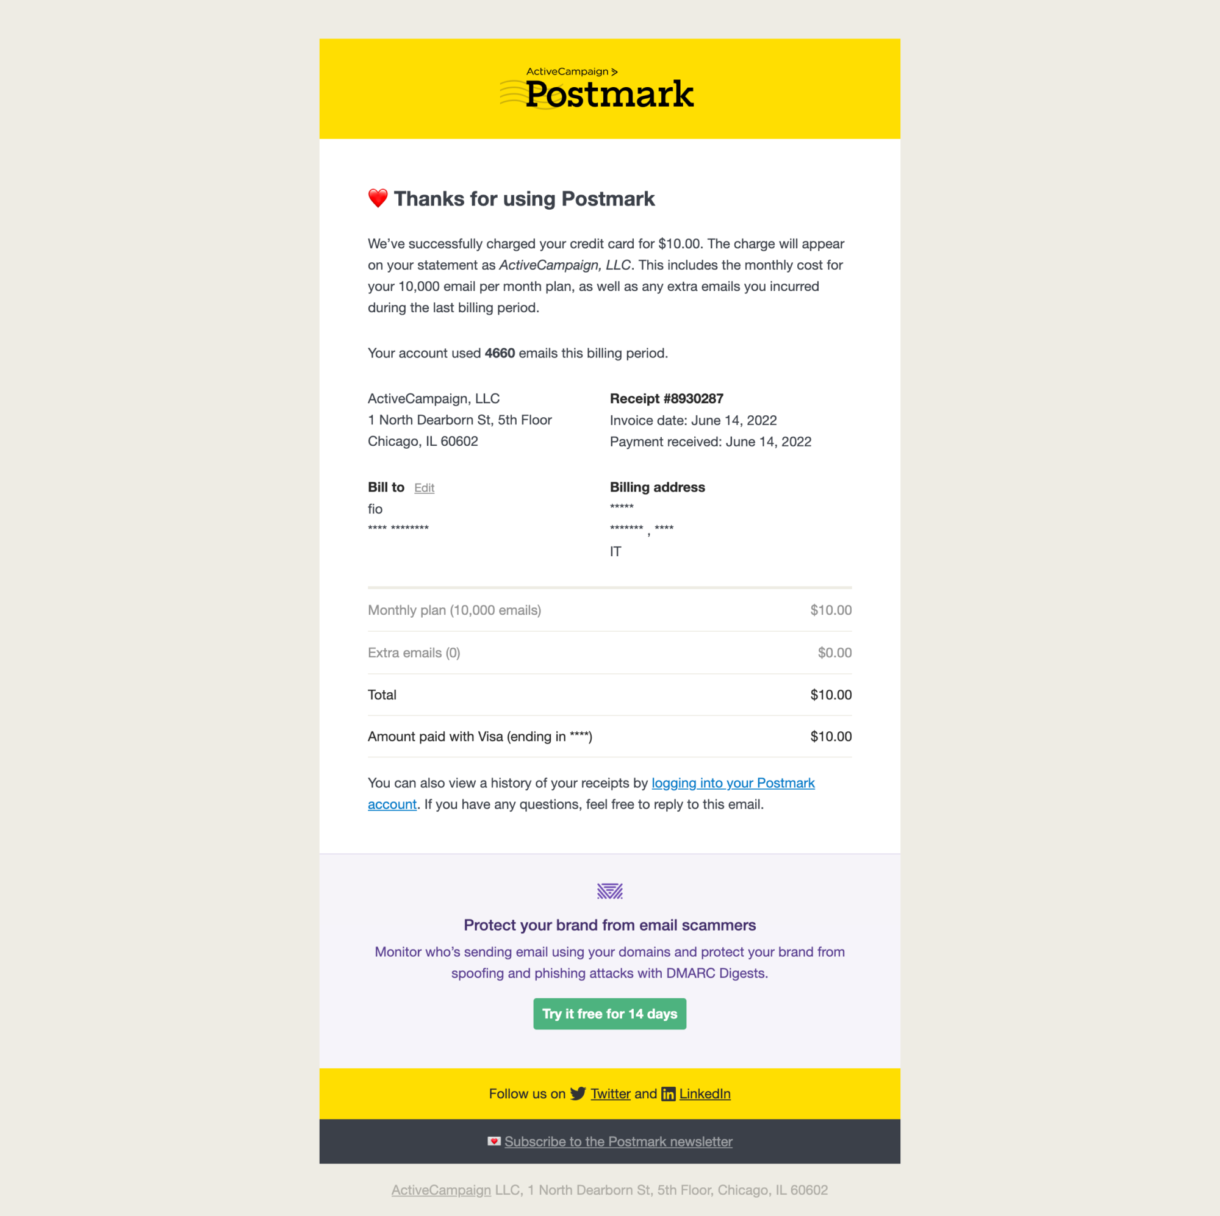Click the purple DMARC Digests chevron icon
This screenshot has width=1220, height=1216.
(609, 890)
